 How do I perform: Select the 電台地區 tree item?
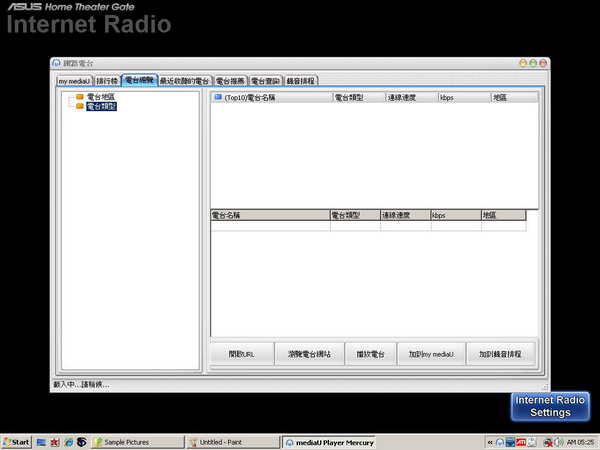click(x=101, y=97)
